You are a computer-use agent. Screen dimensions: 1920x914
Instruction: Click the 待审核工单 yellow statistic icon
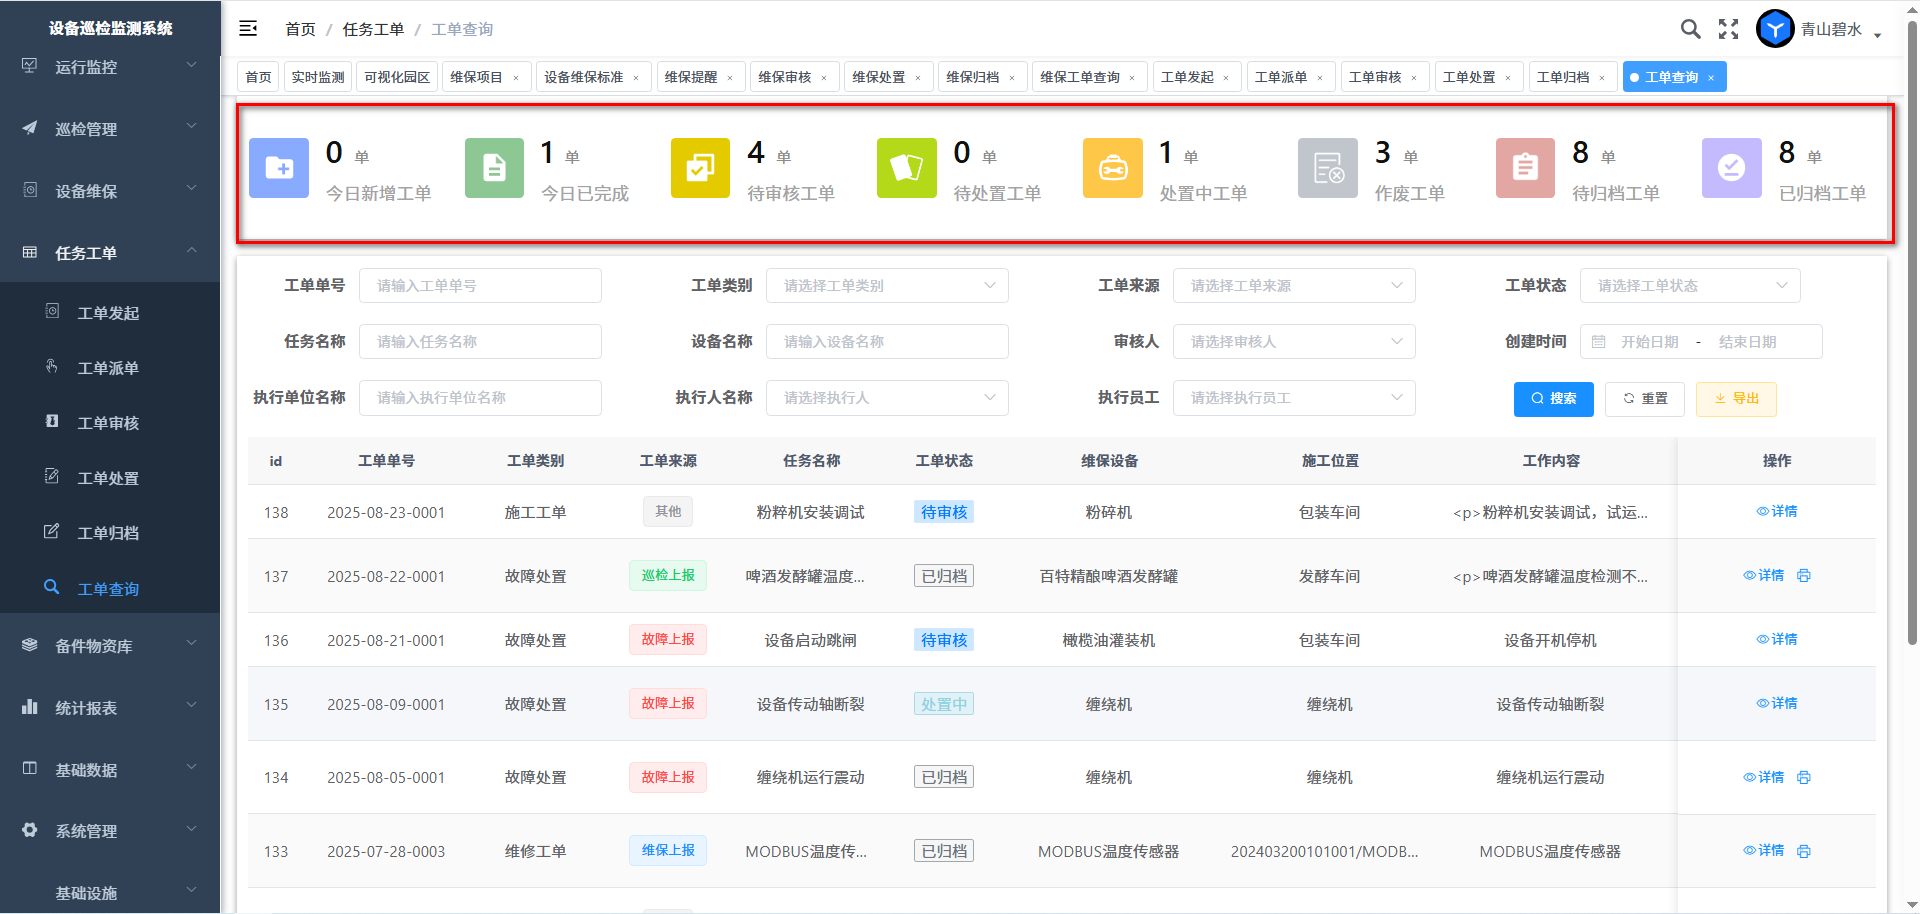coord(700,168)
